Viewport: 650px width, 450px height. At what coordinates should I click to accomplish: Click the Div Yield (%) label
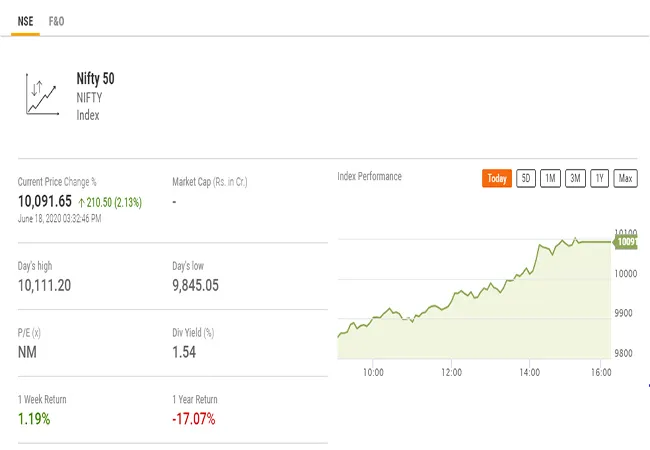[193, 333]
